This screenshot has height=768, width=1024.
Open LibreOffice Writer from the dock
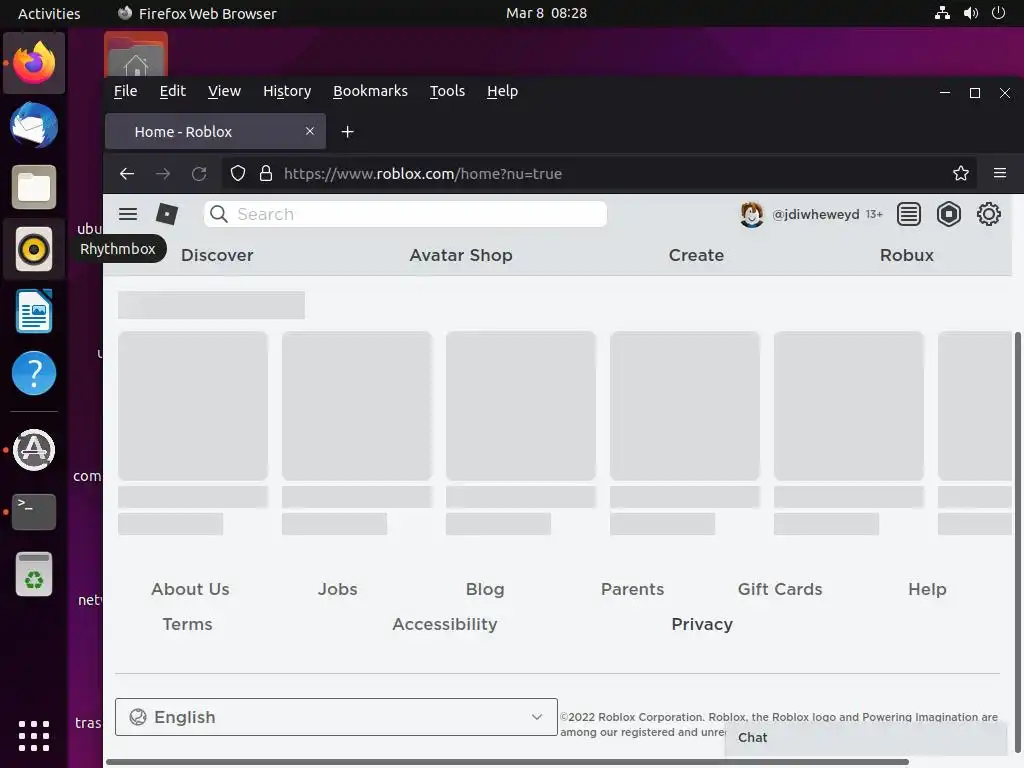(x=34, y=312)
